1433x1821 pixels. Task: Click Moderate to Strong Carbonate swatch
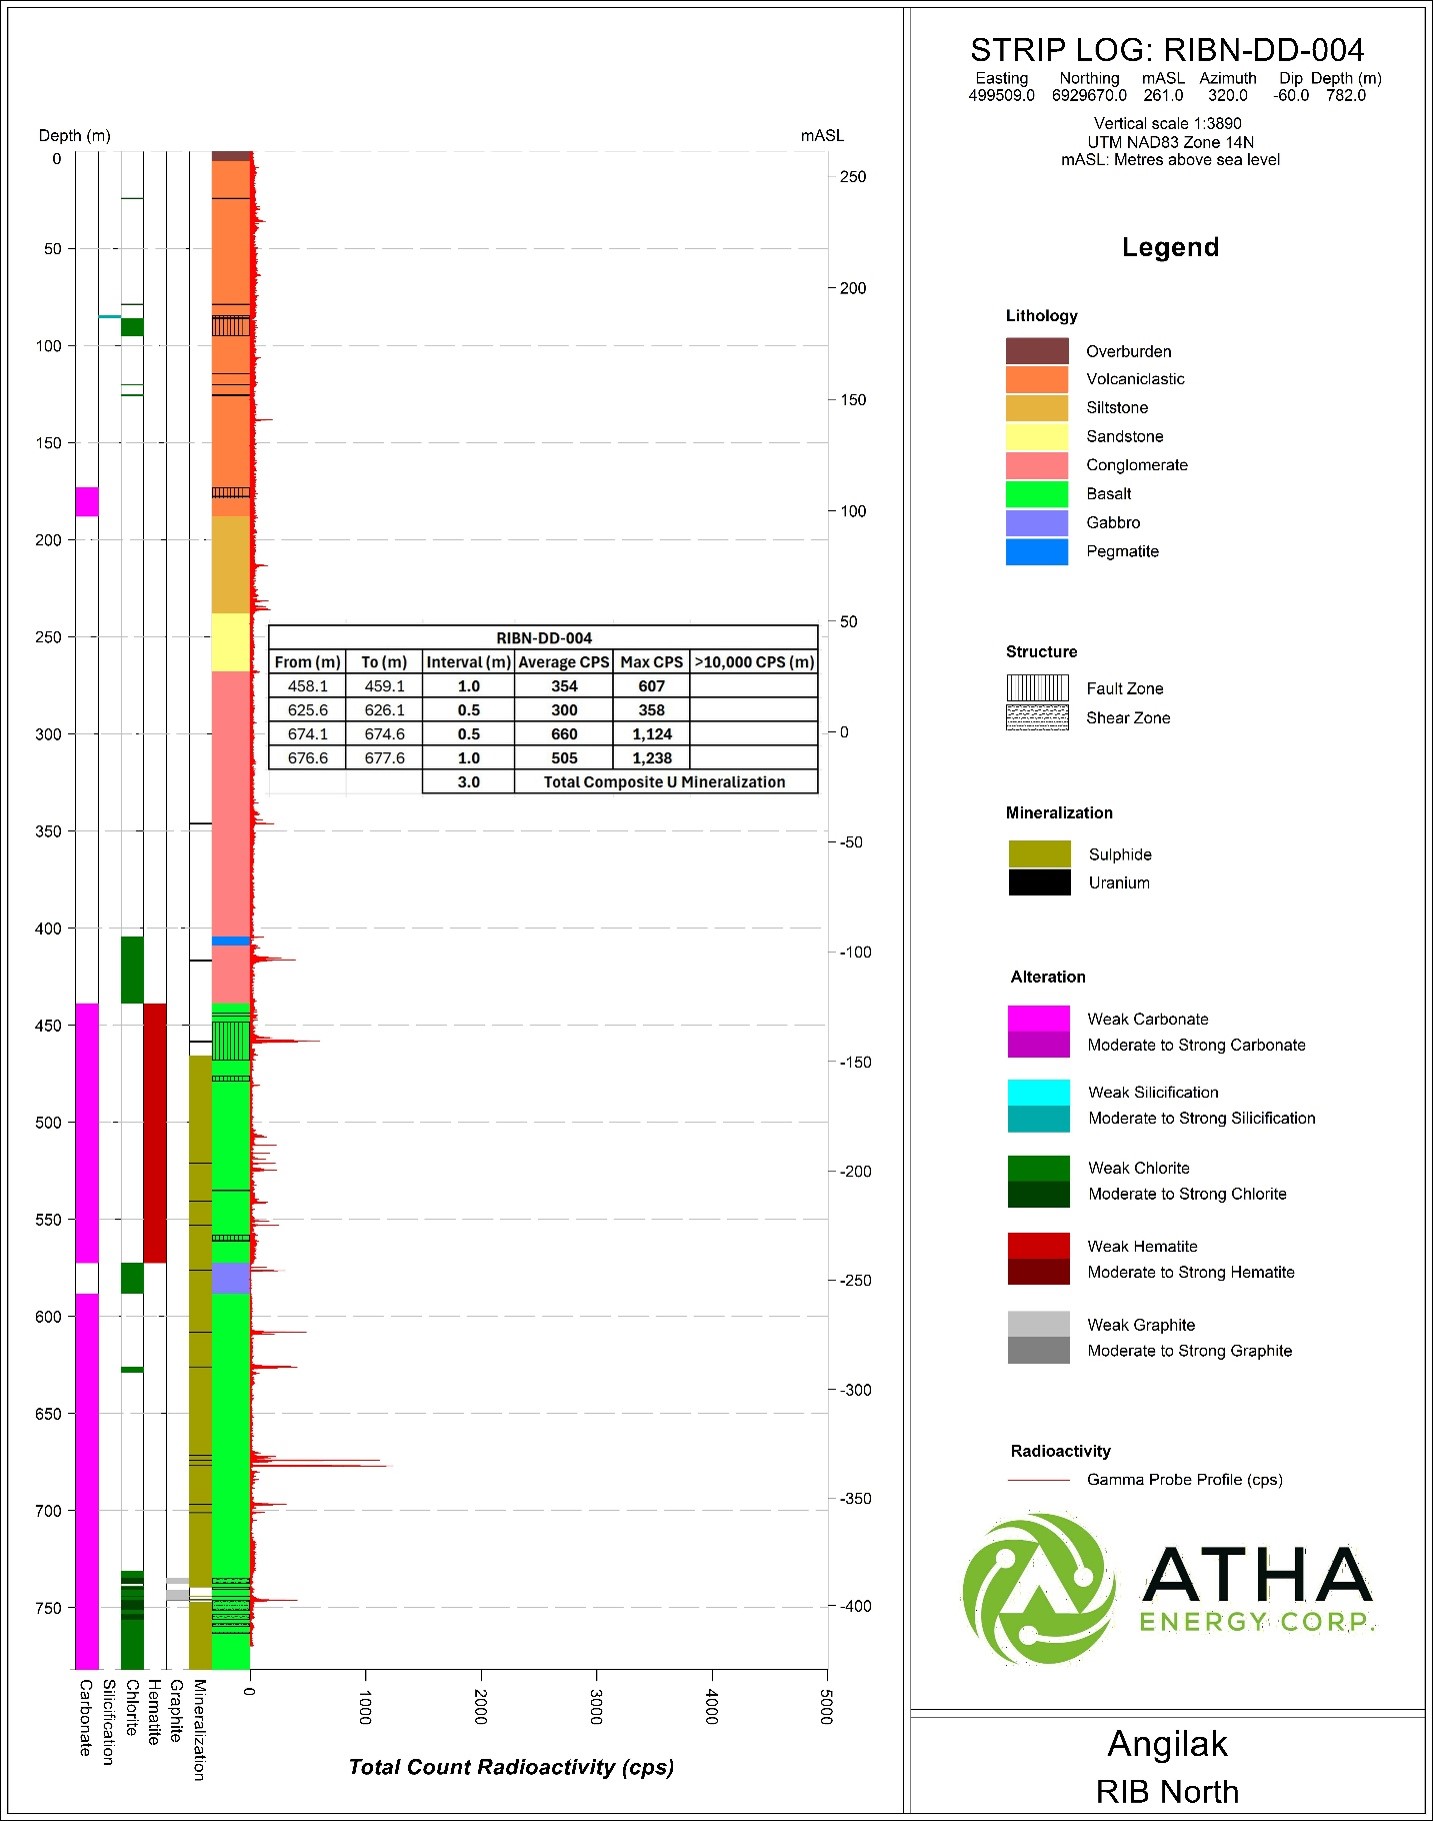(1038, 1044)
